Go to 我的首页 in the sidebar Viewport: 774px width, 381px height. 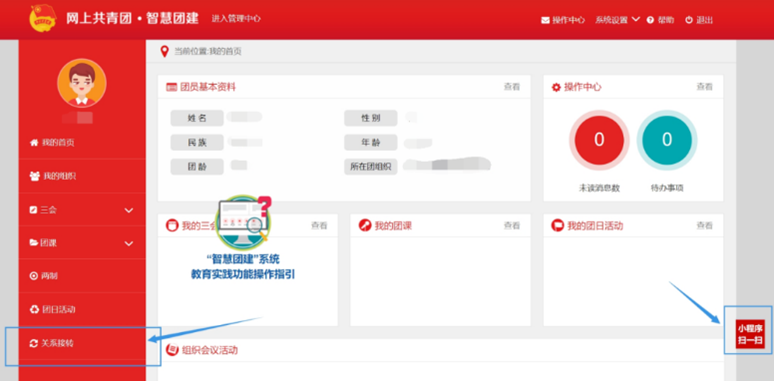pyautogui.click(x=82, y=143)
